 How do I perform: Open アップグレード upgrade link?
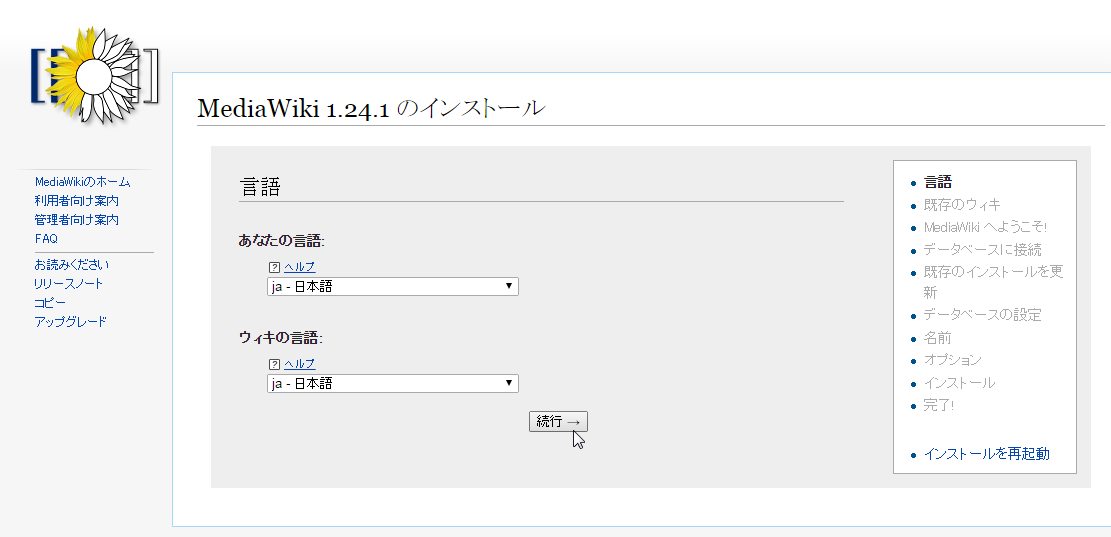tap(70, 322)
